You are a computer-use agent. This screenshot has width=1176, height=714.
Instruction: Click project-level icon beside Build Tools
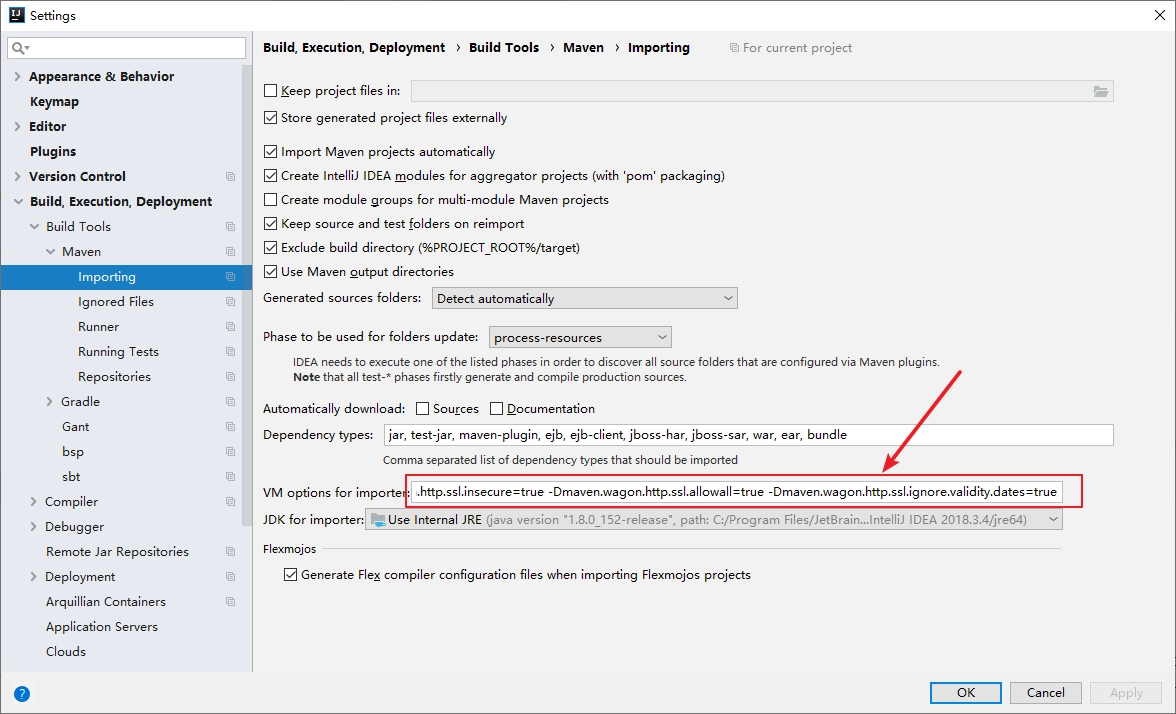(230, 226)
